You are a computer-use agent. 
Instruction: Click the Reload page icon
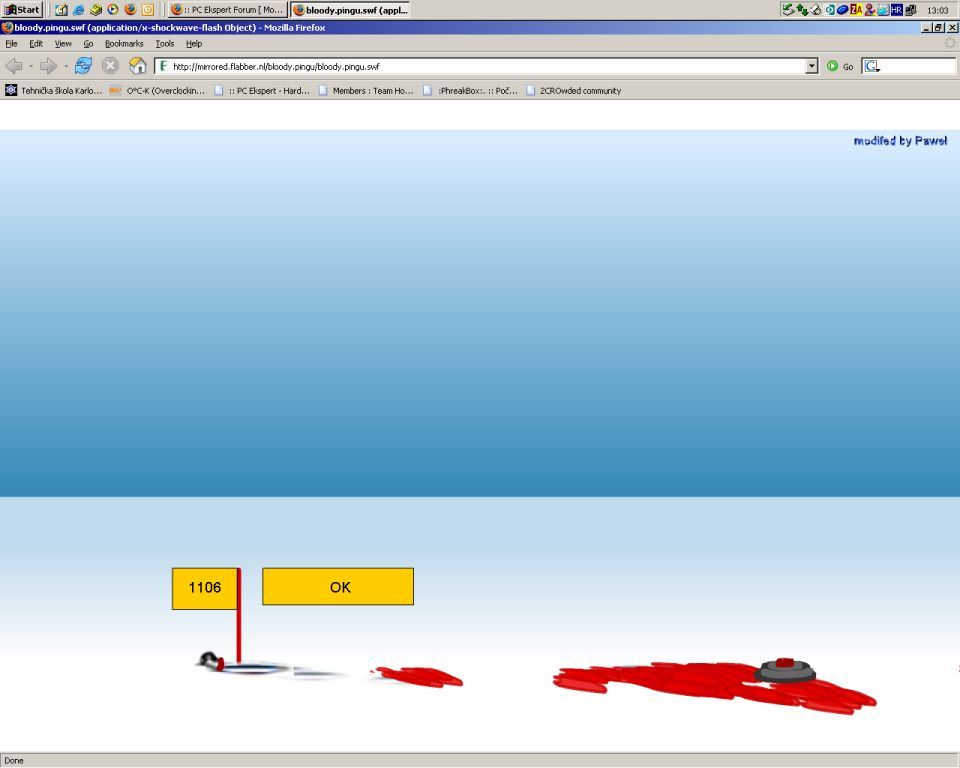tap(83, 66)
